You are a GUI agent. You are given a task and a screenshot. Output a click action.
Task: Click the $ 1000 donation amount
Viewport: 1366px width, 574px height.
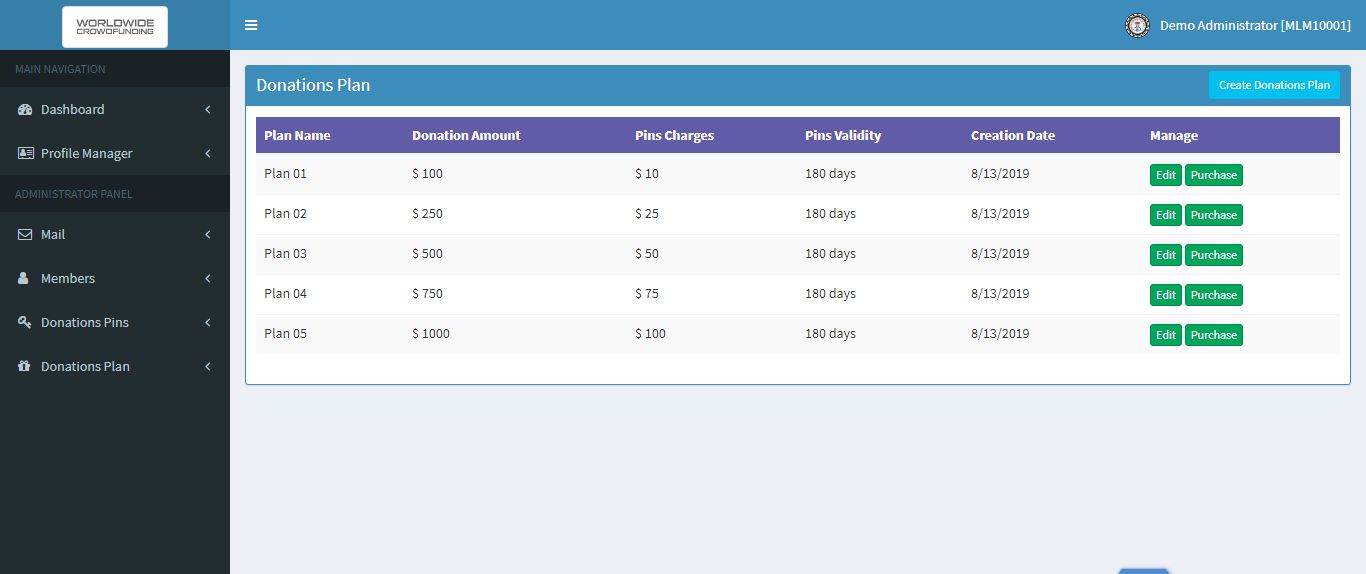(431, 333)
